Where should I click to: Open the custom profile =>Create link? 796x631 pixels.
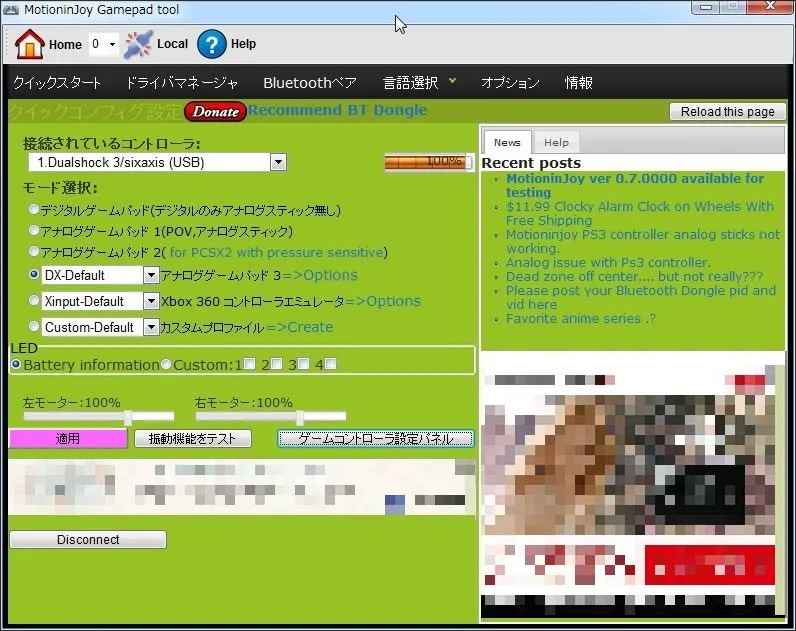(x=300, y=327)
